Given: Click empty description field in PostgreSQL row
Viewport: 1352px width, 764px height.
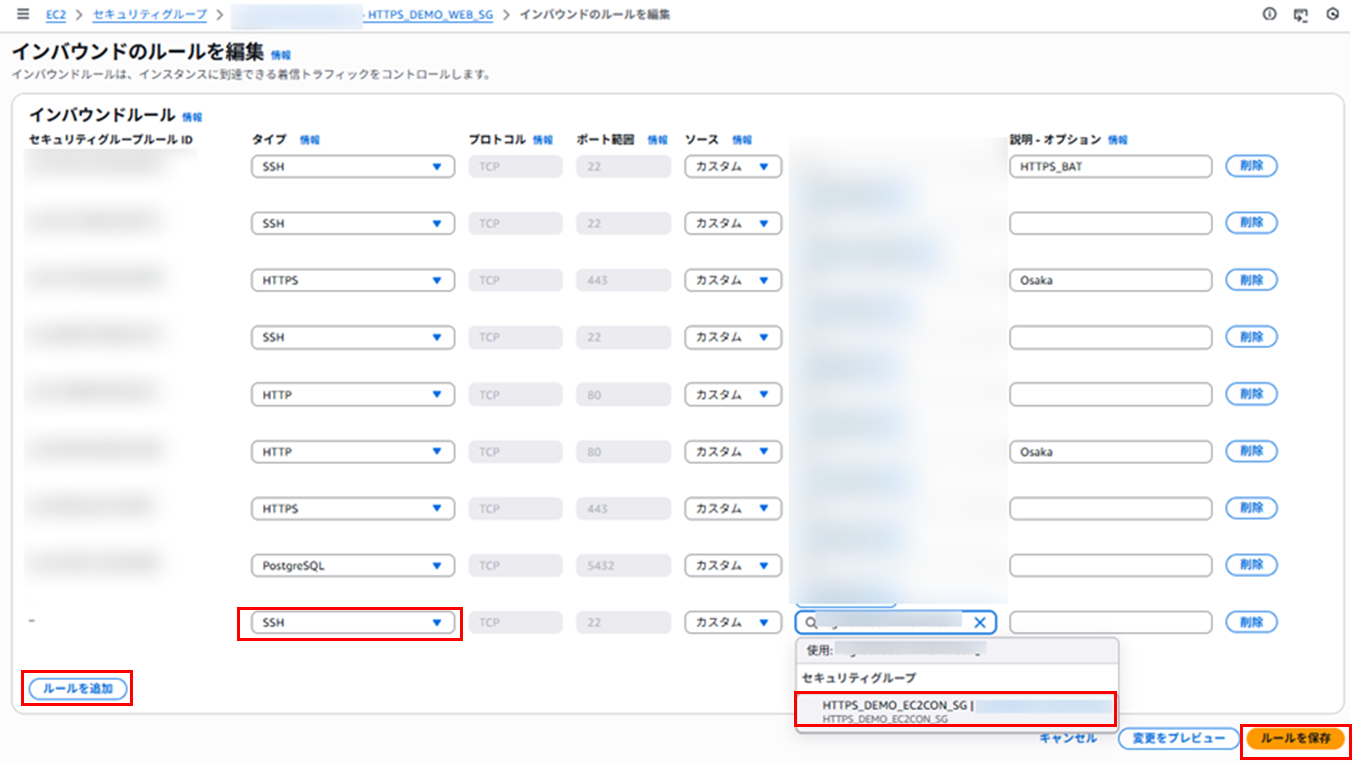Looking at the screenshot, I should click(x=1111, y=566).
